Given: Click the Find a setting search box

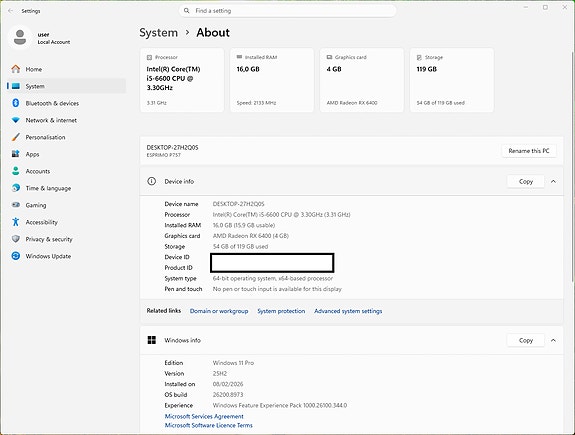Looking at the screenshot, I should coord(287,11).
